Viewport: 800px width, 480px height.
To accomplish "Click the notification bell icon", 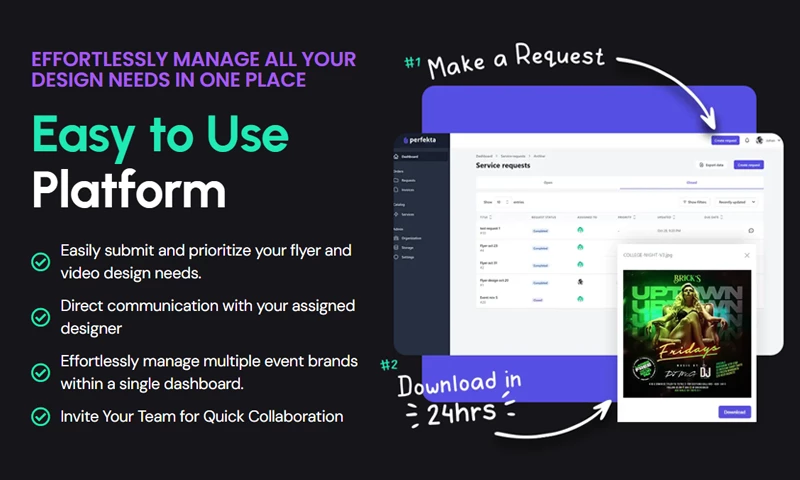I will pyautogui.click(x=747, y=141).
